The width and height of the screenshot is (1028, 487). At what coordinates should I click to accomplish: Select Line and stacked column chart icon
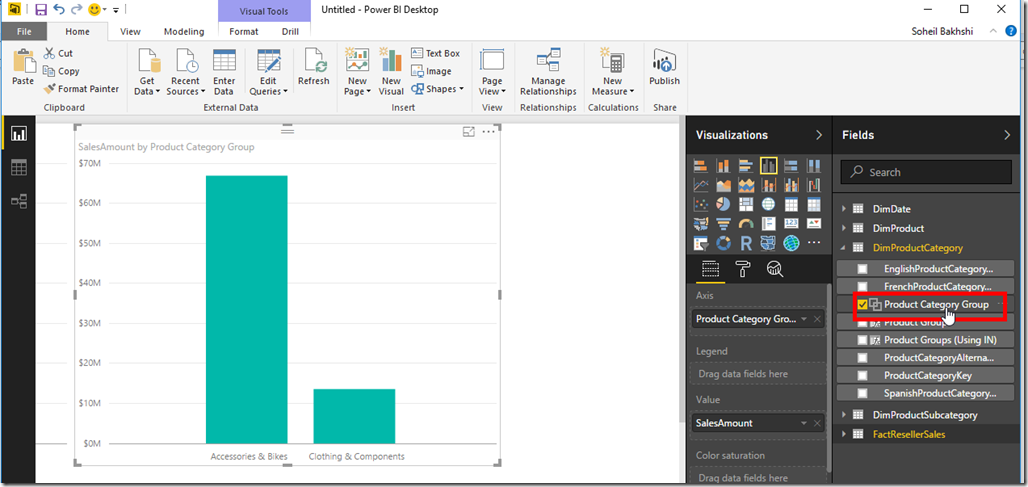point(768,185)
